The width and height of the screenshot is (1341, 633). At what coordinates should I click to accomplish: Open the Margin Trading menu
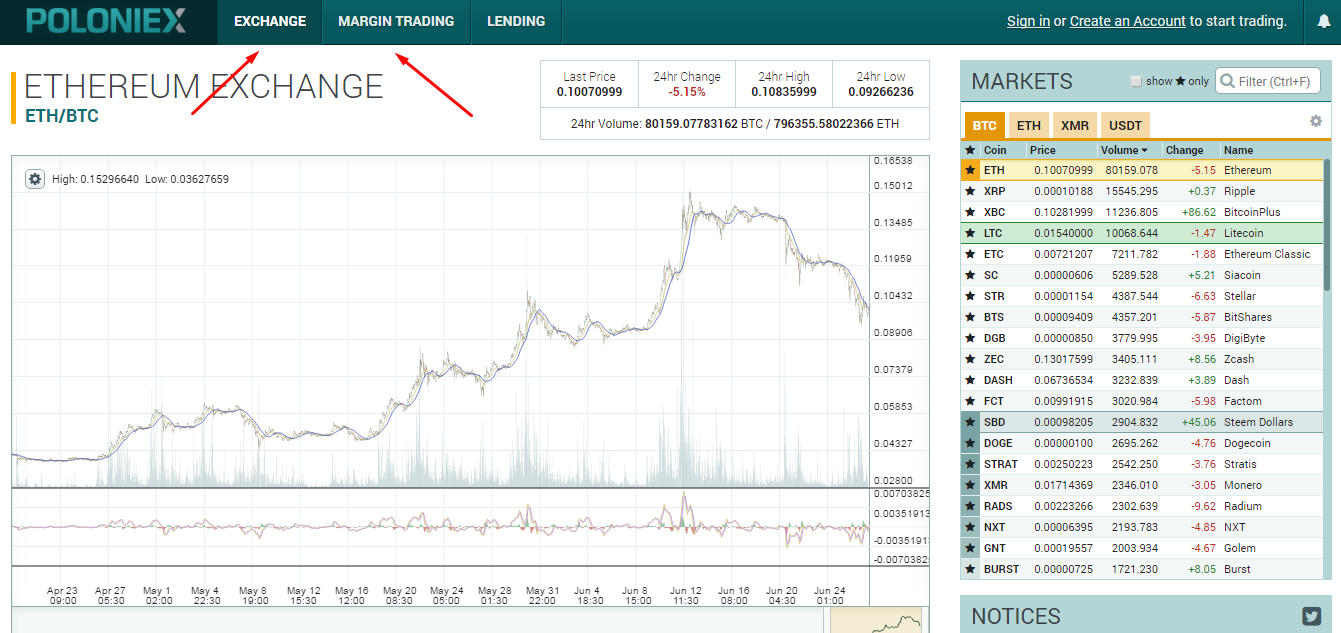click(396, 21)
